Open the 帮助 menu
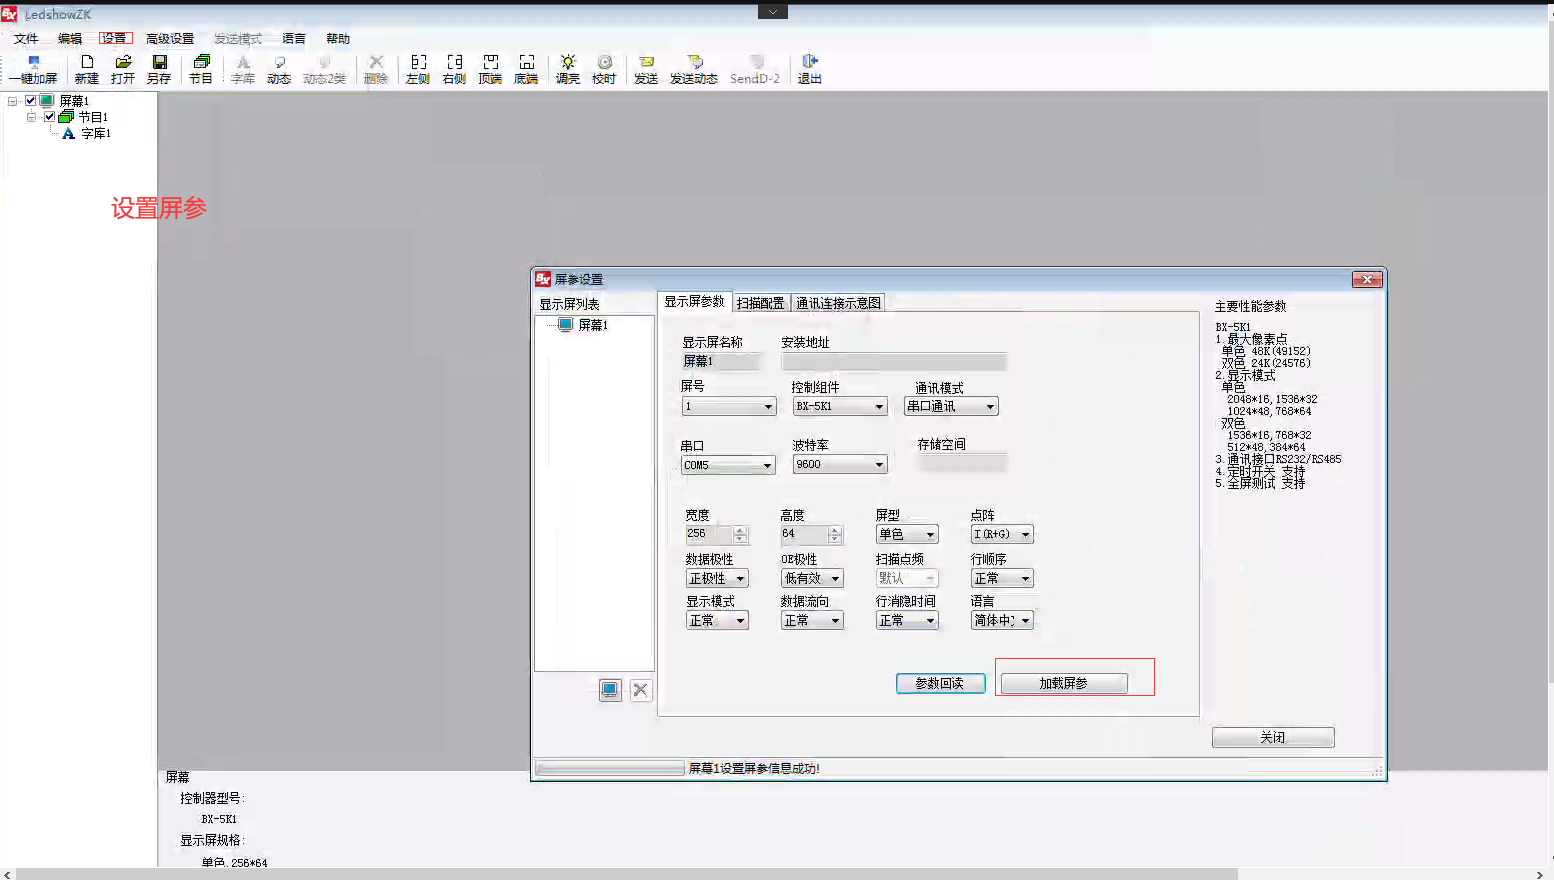 338,39
